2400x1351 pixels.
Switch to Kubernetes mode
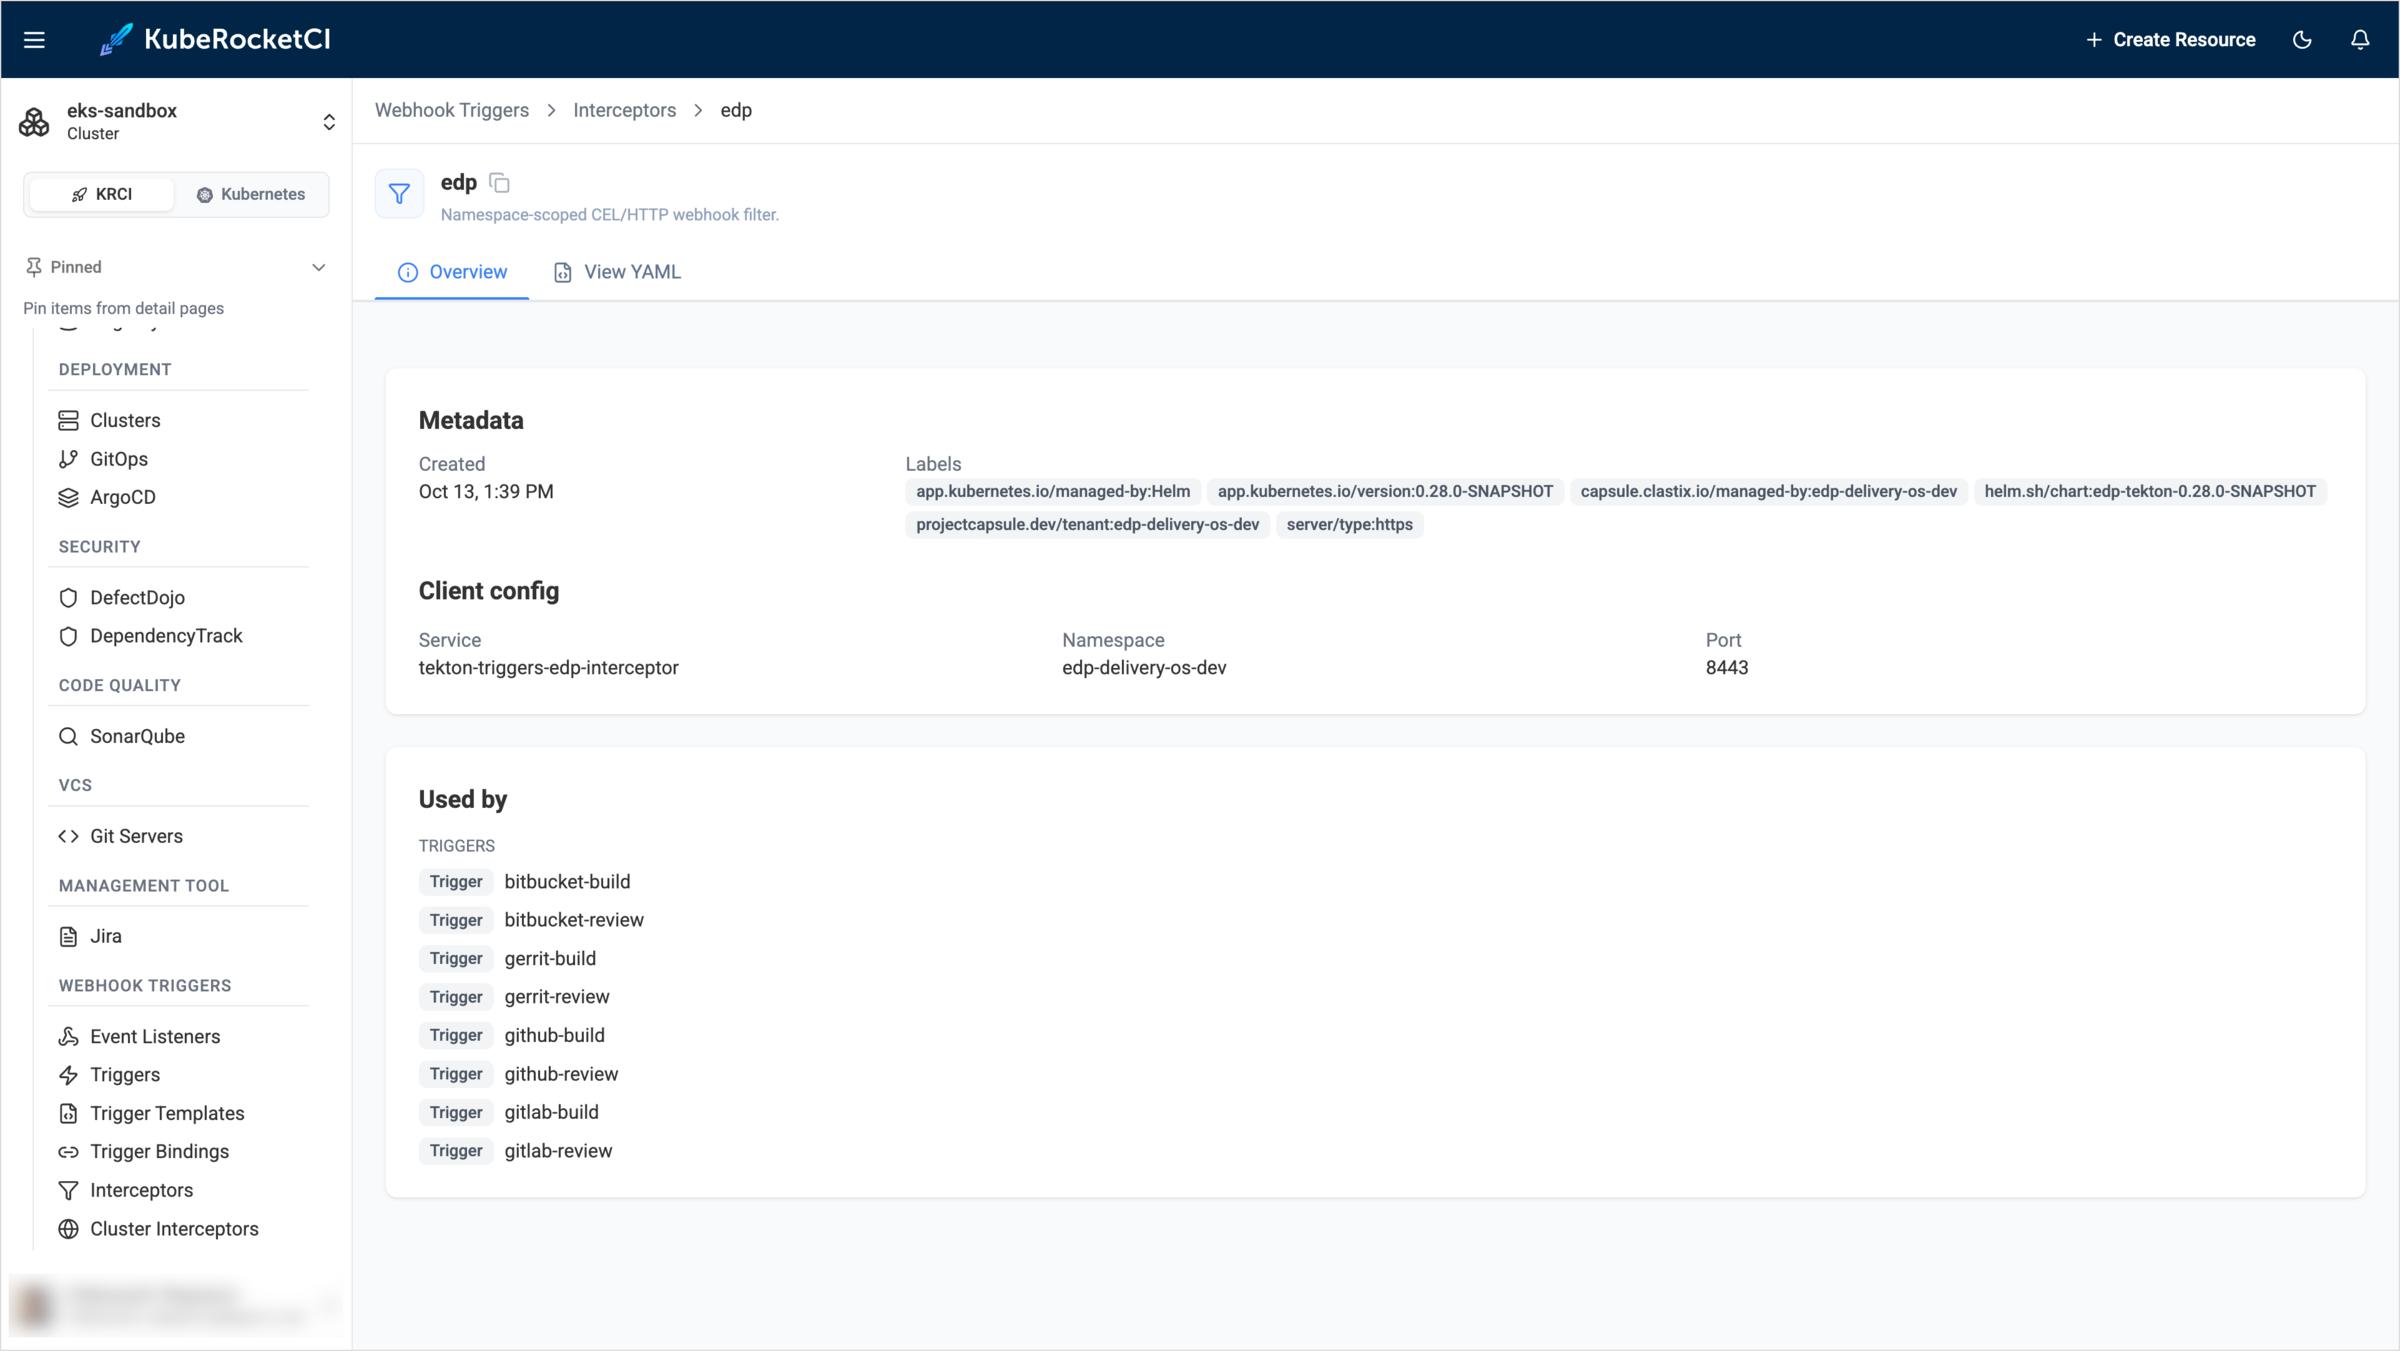click(x=251, y=194)
